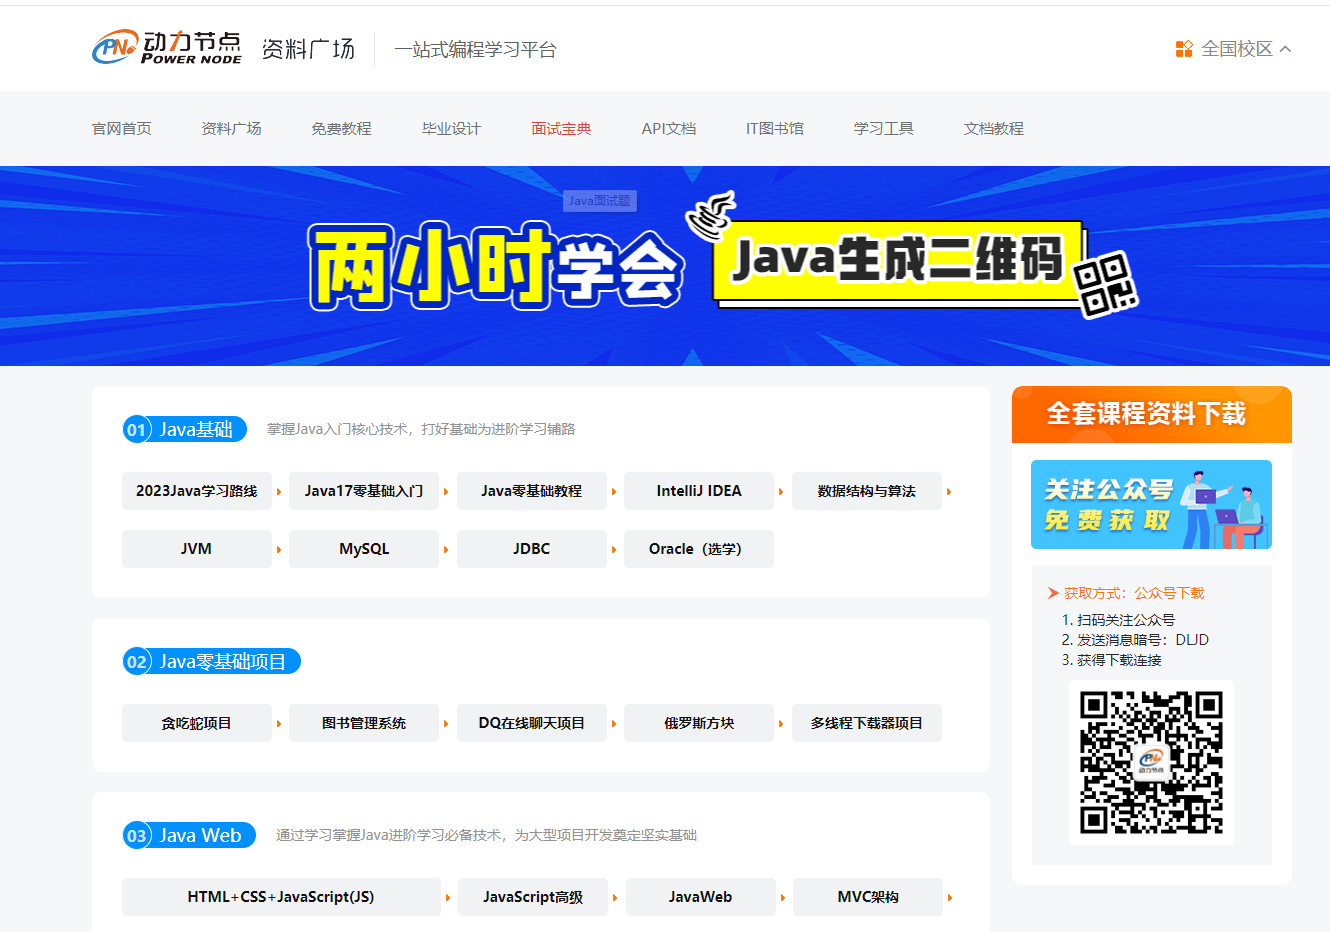Open the 免费教程 menu item
This screenshot has height=932, width=1330.
(341, 128)
